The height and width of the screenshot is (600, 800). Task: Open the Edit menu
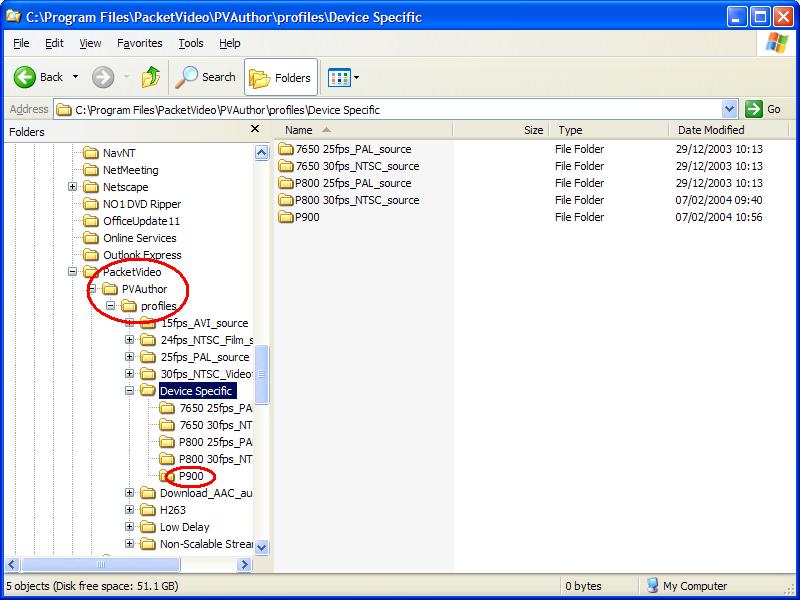click(54, 43)
